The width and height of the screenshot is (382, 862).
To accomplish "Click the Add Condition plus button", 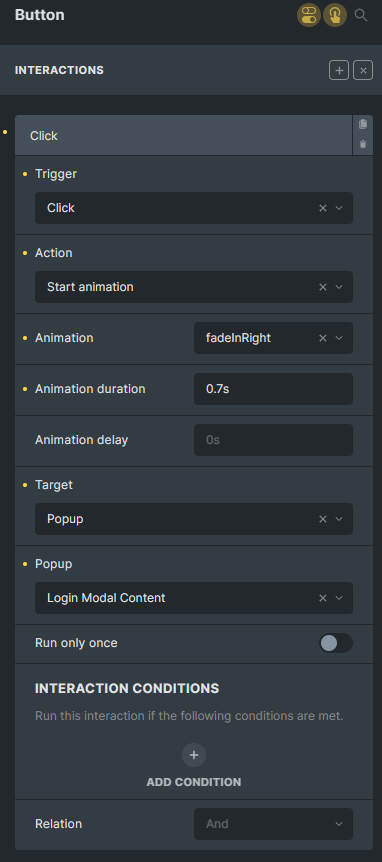I will point(194,755).
